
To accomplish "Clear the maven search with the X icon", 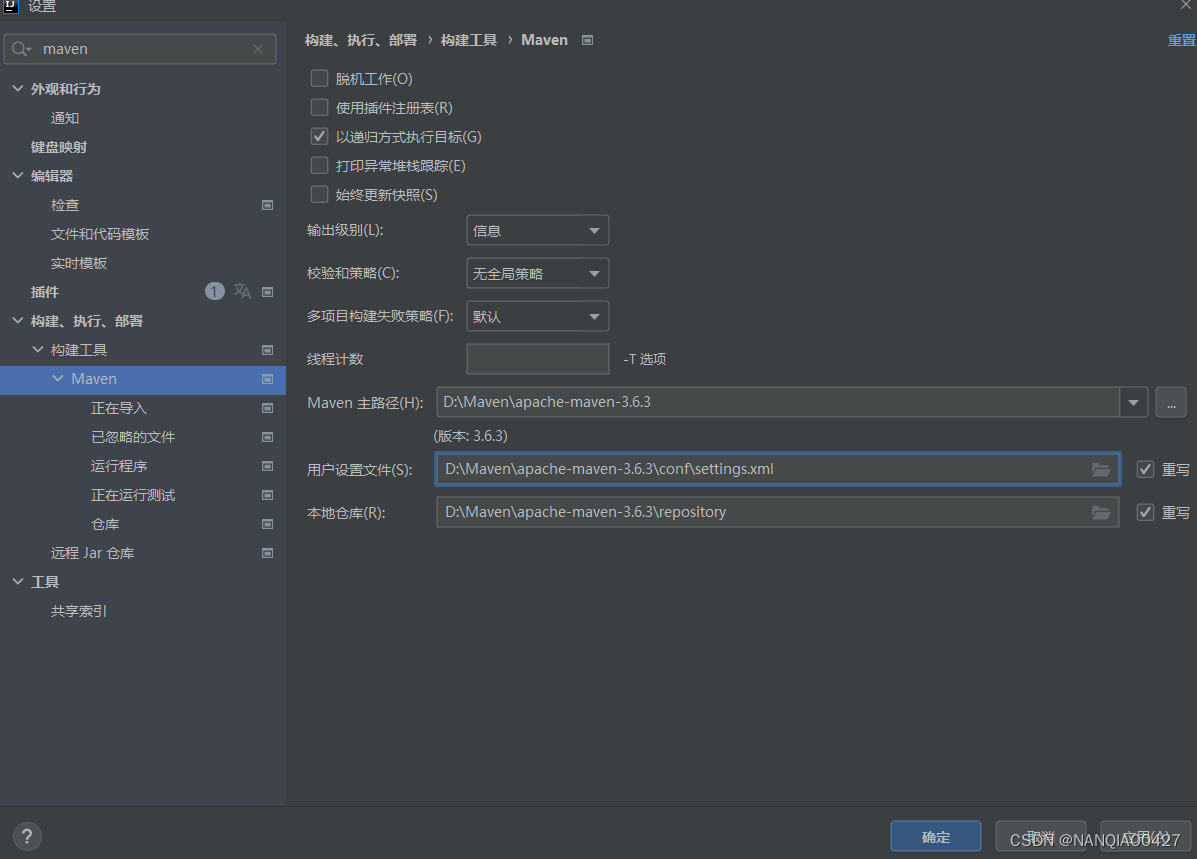I will click(258, 48).
